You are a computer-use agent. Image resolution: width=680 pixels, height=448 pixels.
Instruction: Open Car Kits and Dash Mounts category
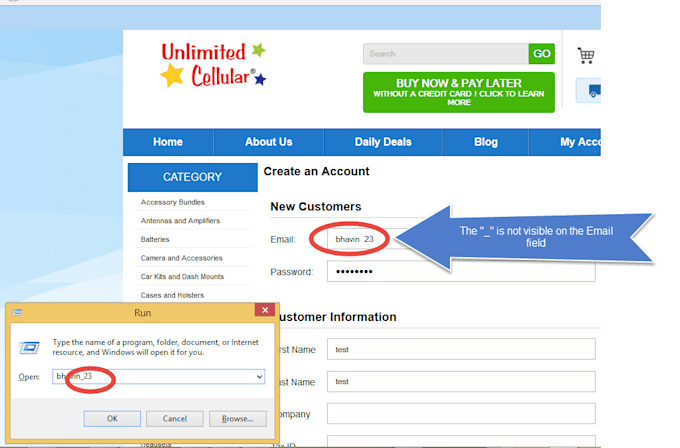click(x=182, y=277)
